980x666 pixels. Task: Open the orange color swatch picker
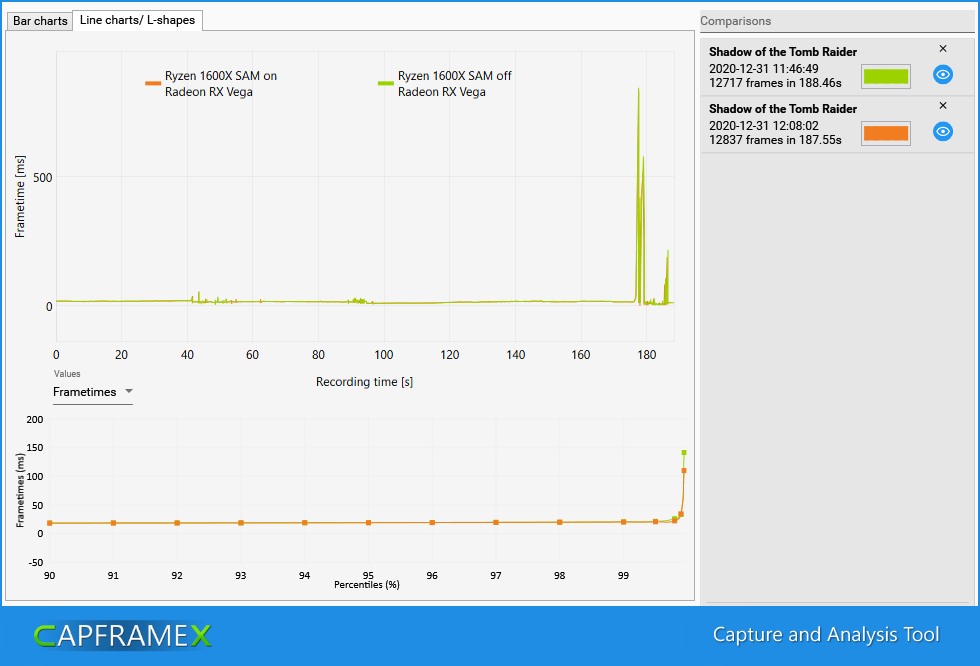[x=886, y=133]
